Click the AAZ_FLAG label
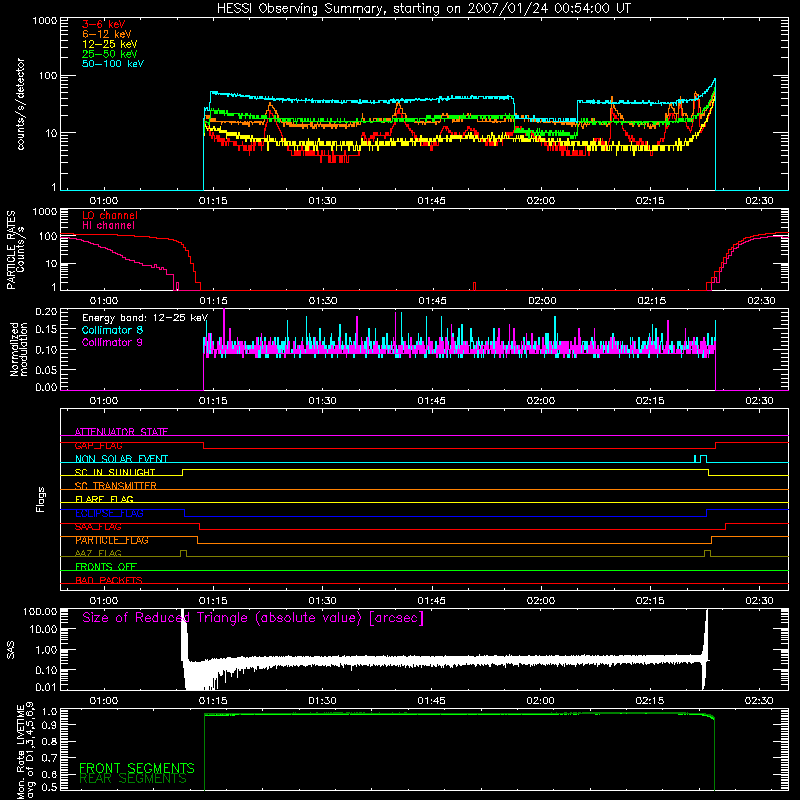The width and height of the screenshot is (800, 800). (x=98, y=553)
